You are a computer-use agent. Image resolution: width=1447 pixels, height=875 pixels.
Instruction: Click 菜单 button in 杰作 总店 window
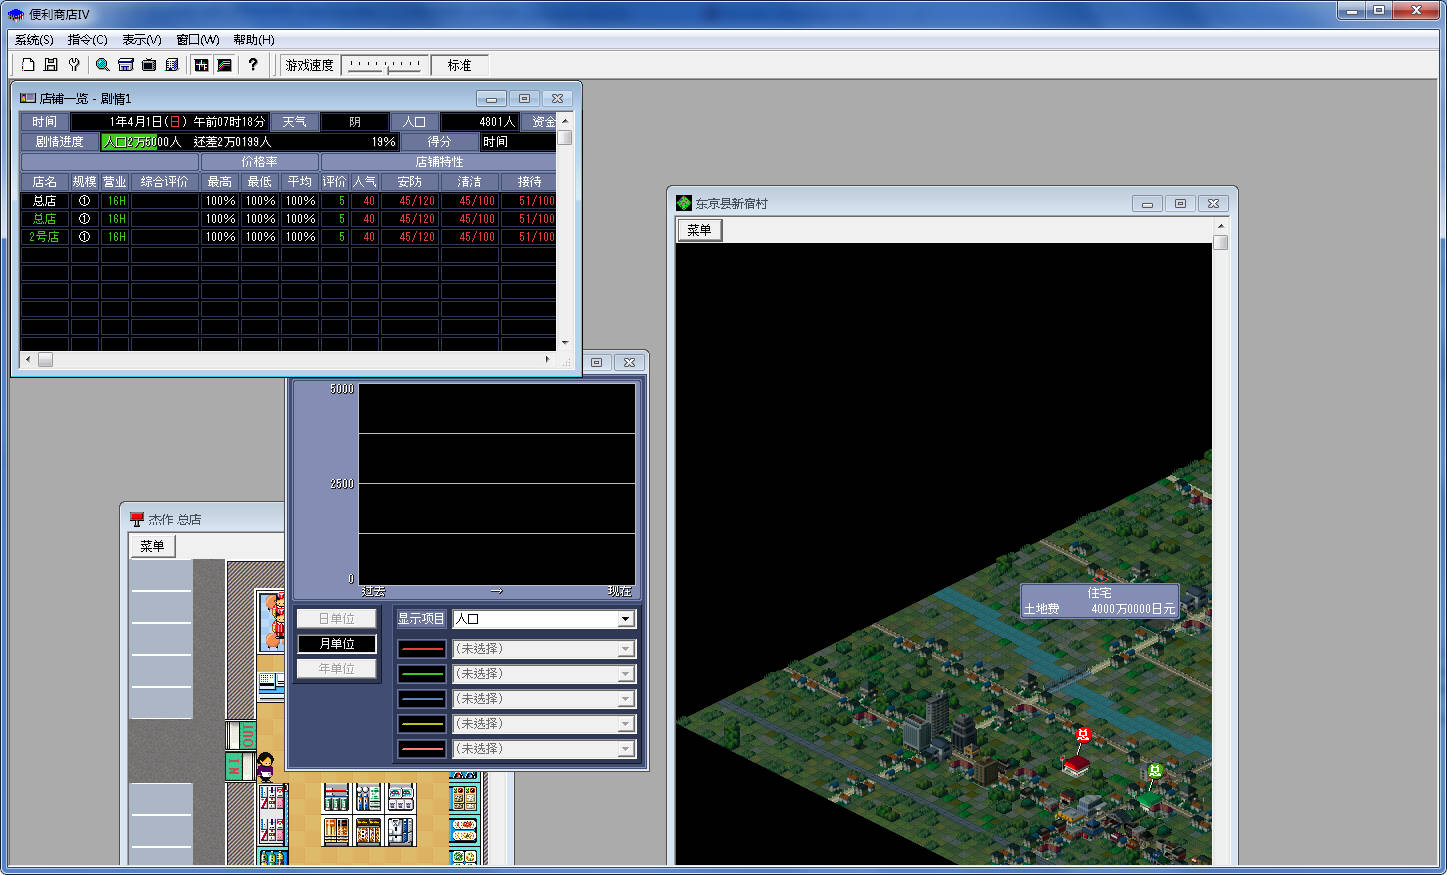(x=152, y=546)
